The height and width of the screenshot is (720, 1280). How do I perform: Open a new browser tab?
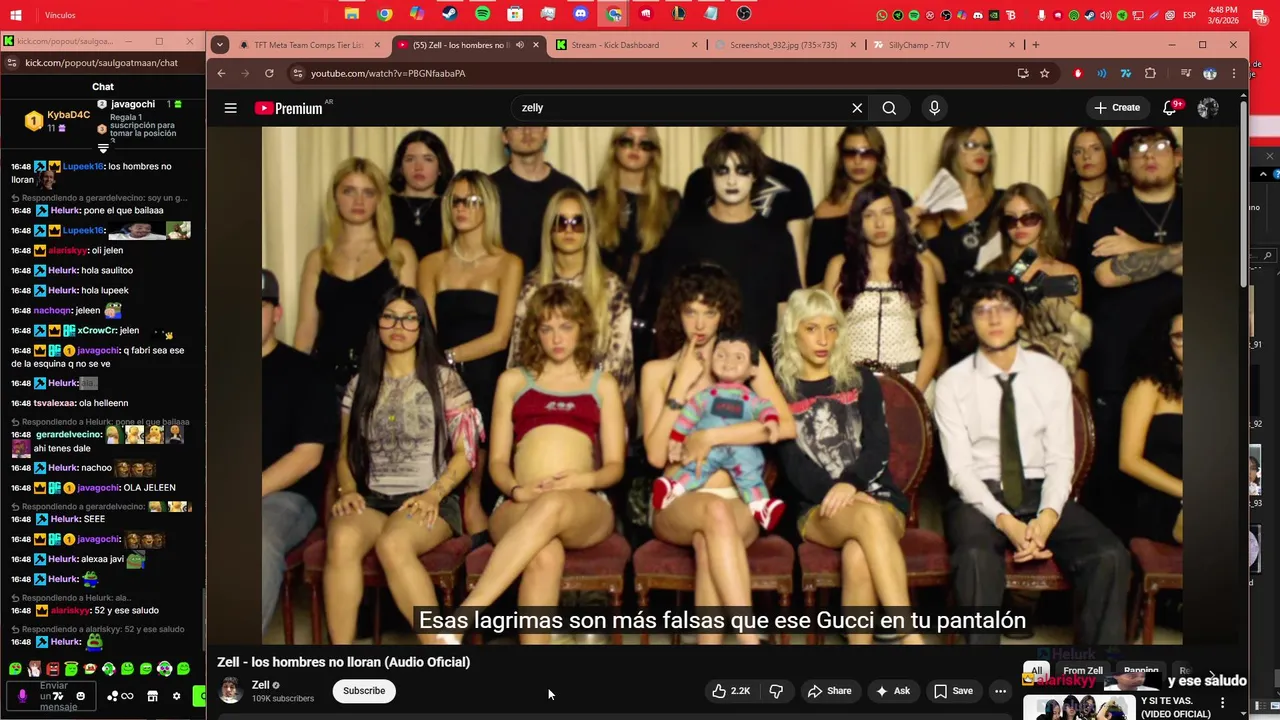(1035, 45)
